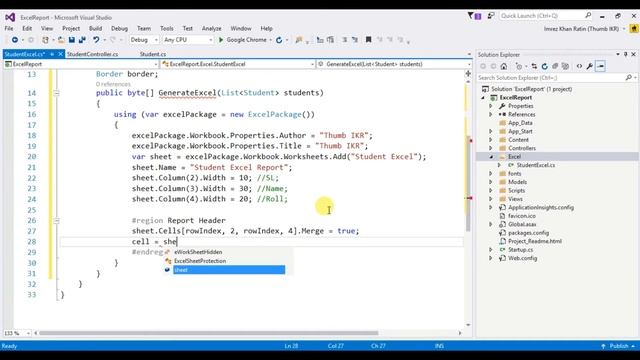Open the Tools menu

167,29
